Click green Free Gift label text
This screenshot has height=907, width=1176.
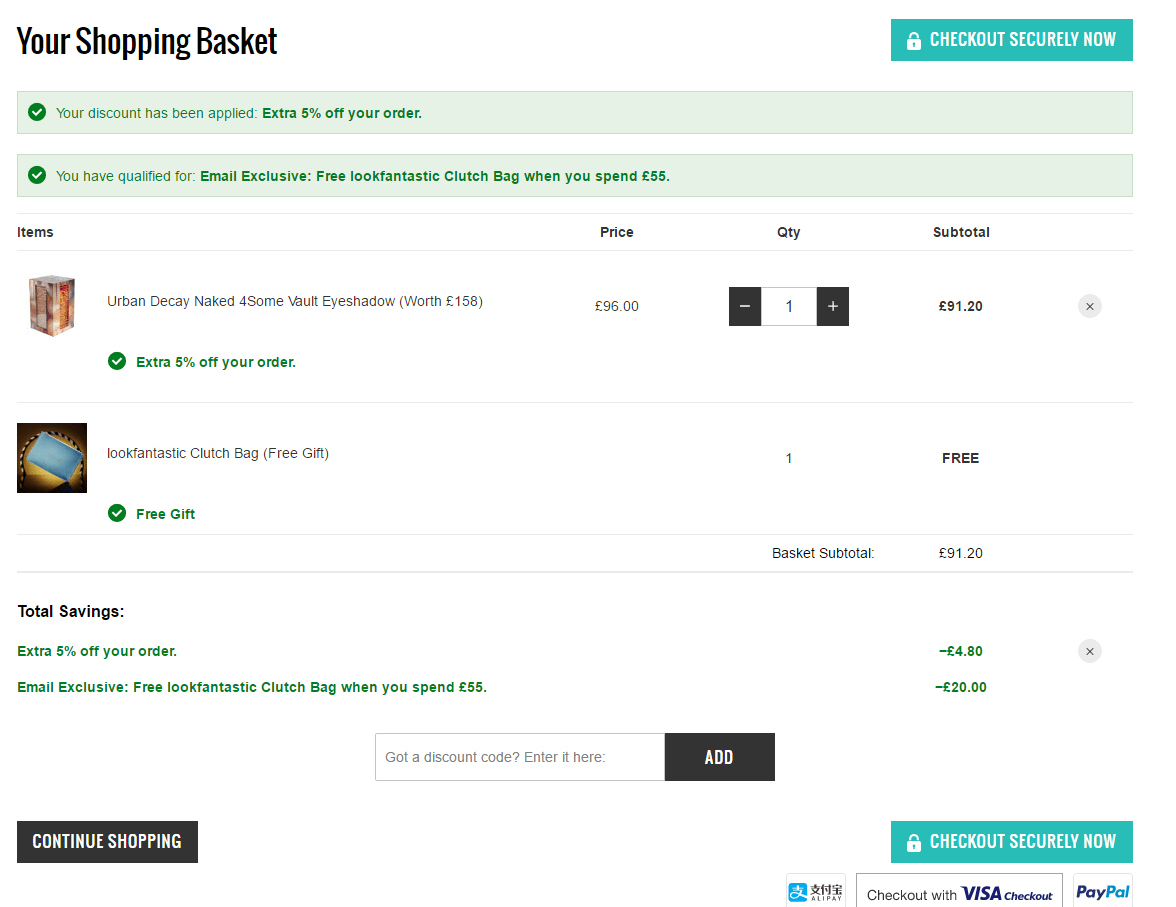tap(165, 514)
